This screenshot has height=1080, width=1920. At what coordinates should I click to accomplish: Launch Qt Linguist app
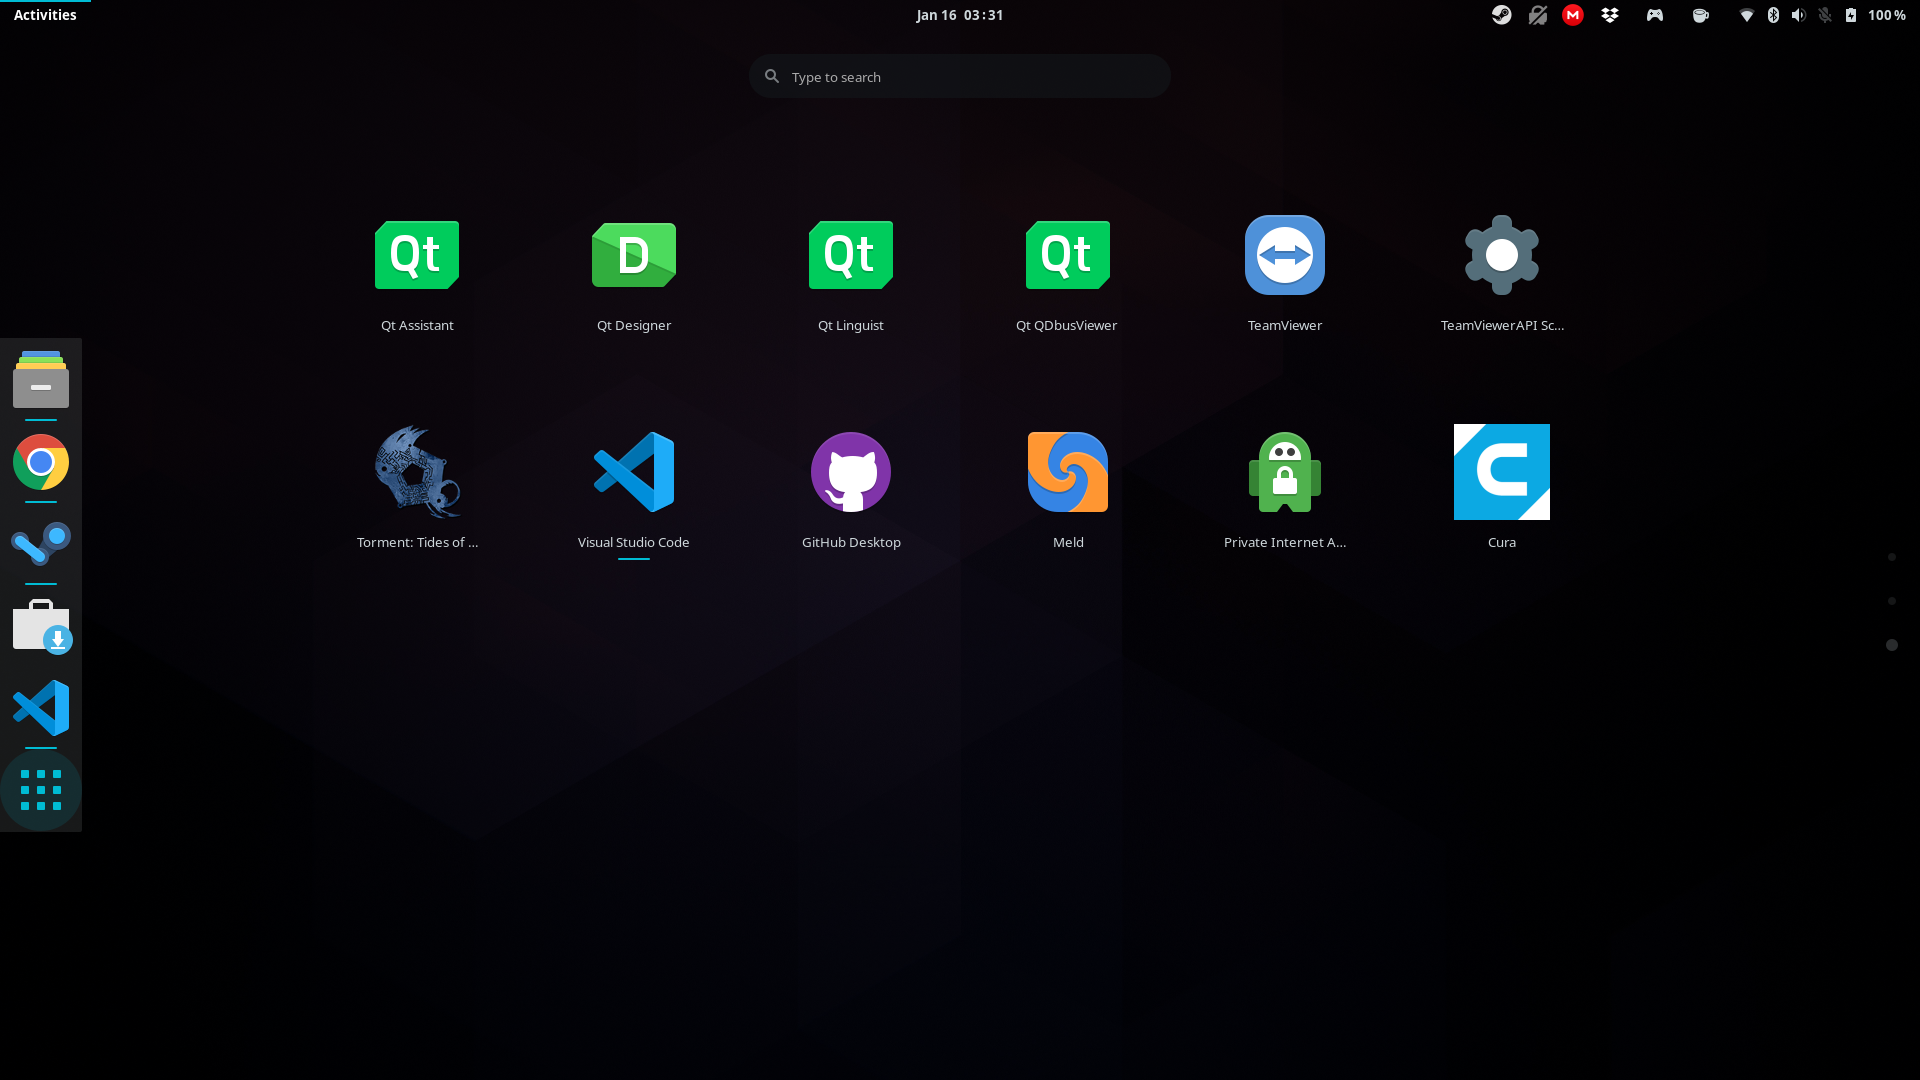[x=850, y=256]
